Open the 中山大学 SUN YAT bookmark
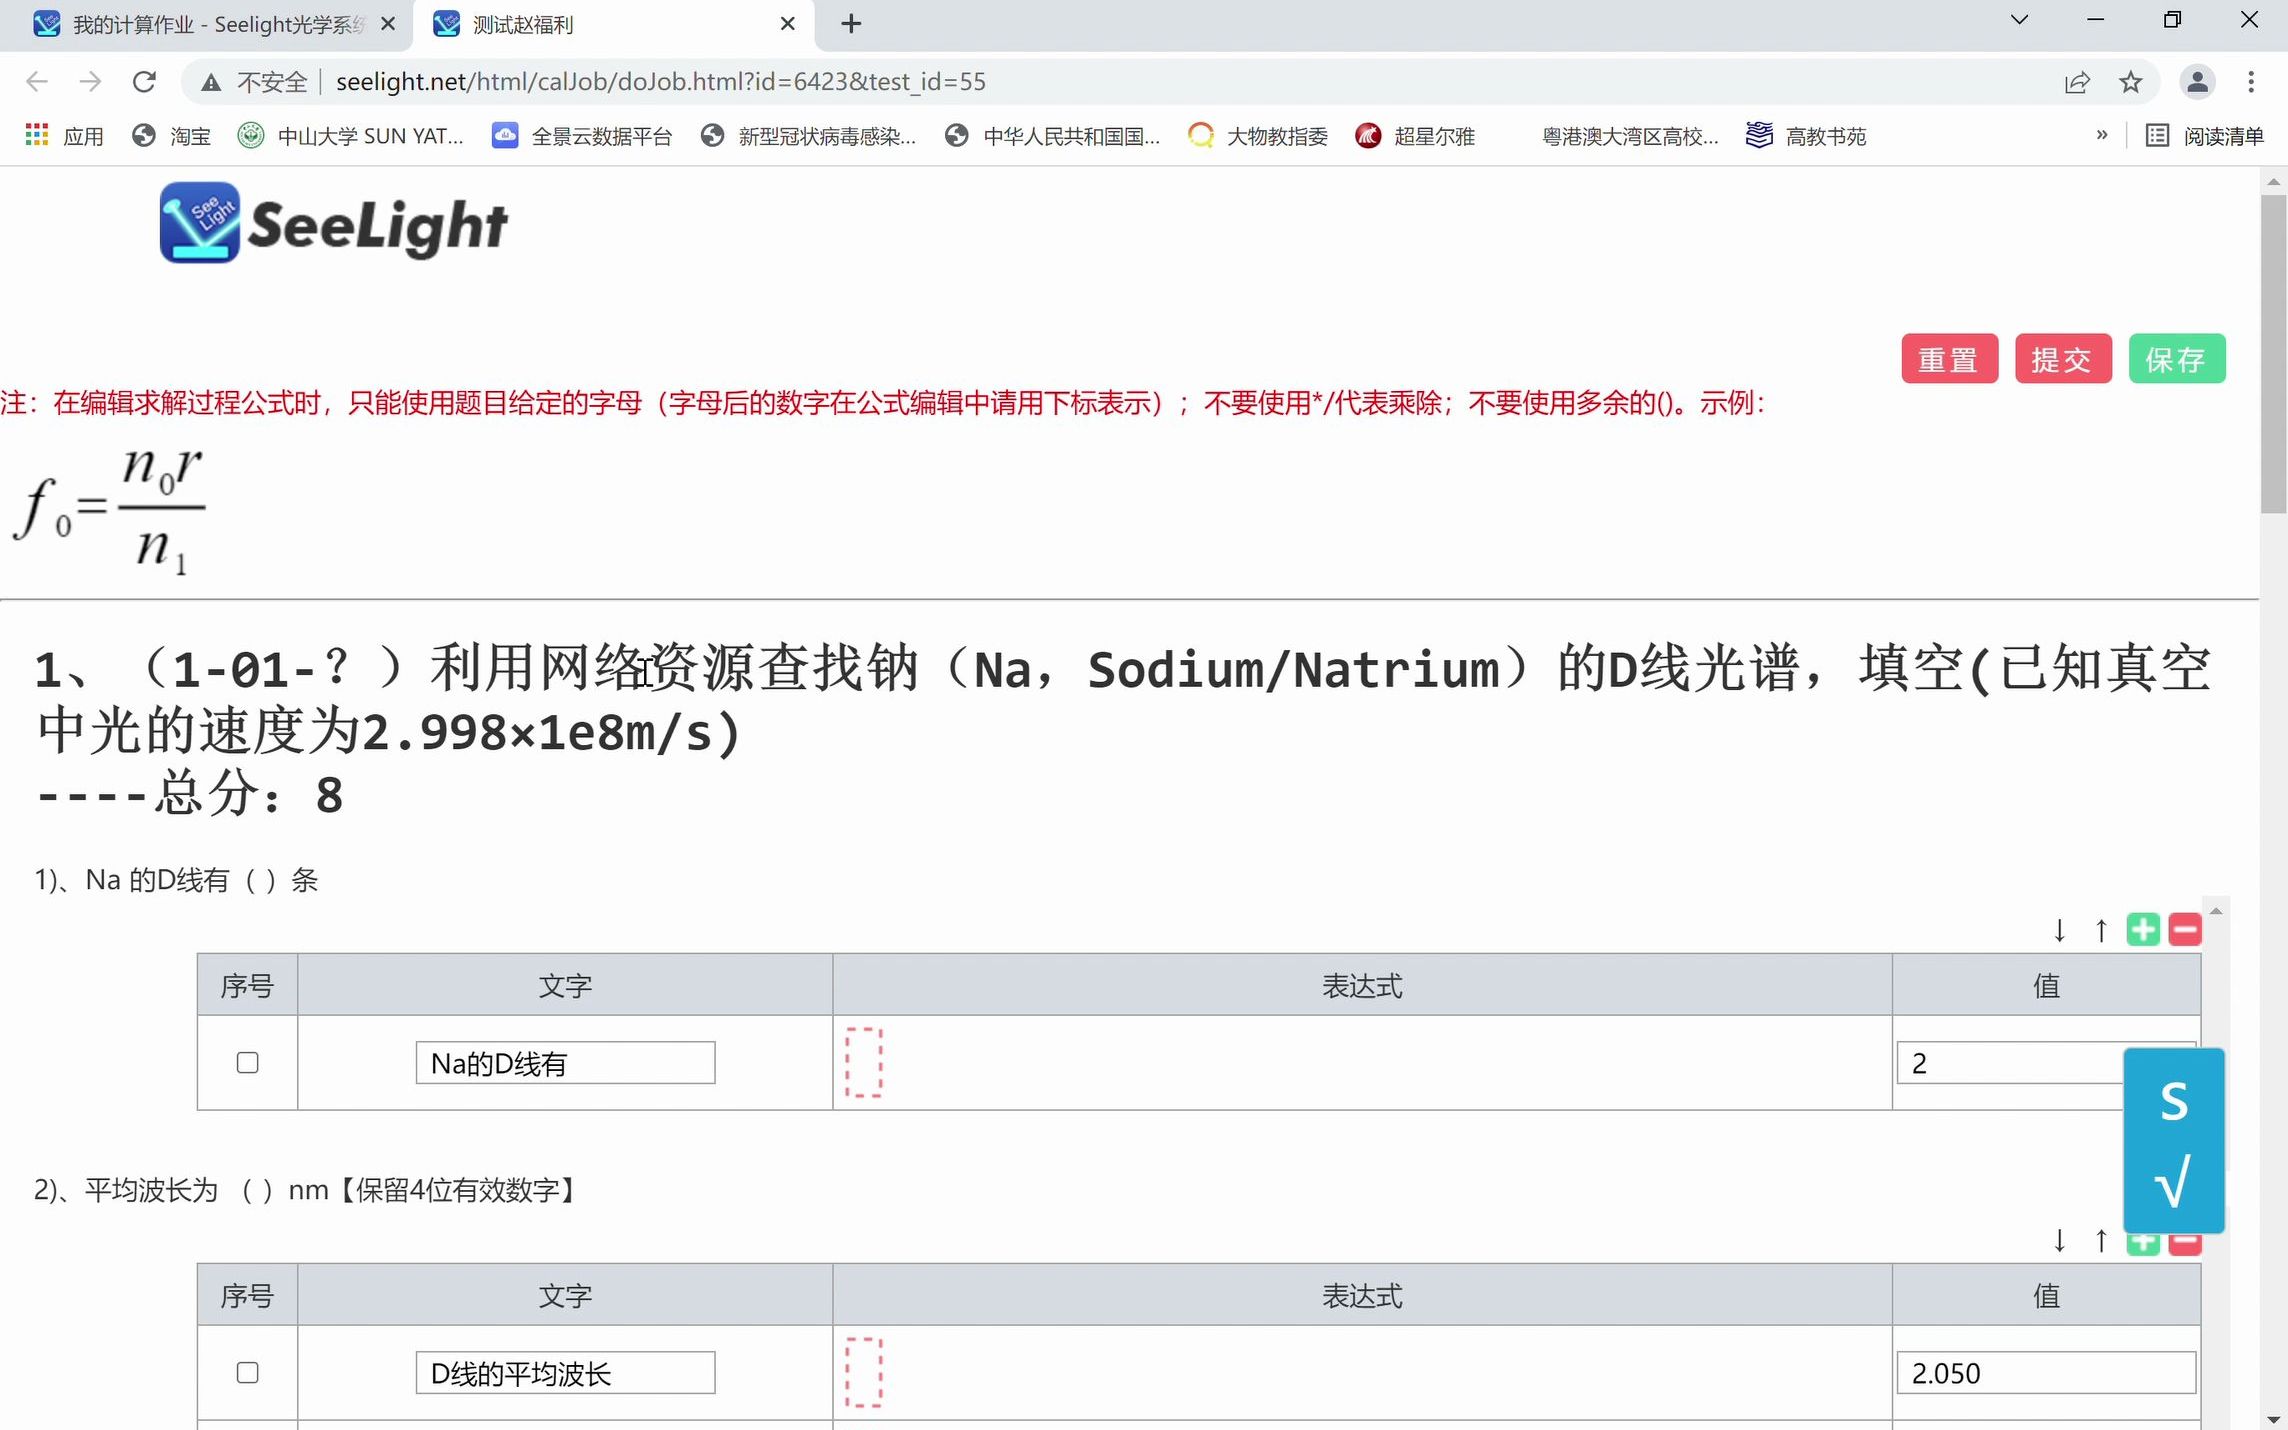Image resolution: width=2288 pixels, height=1430 pixels. point(351,136)
